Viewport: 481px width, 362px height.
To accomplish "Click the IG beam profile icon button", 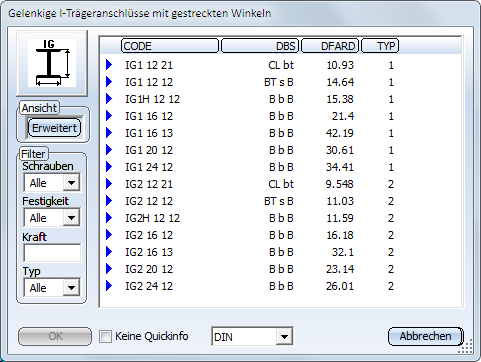I will pos(52,63).
